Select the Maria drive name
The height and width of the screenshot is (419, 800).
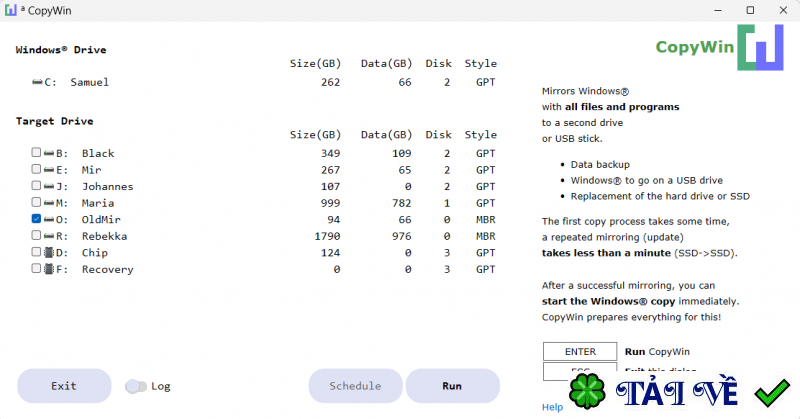click(x=98, y=203)
